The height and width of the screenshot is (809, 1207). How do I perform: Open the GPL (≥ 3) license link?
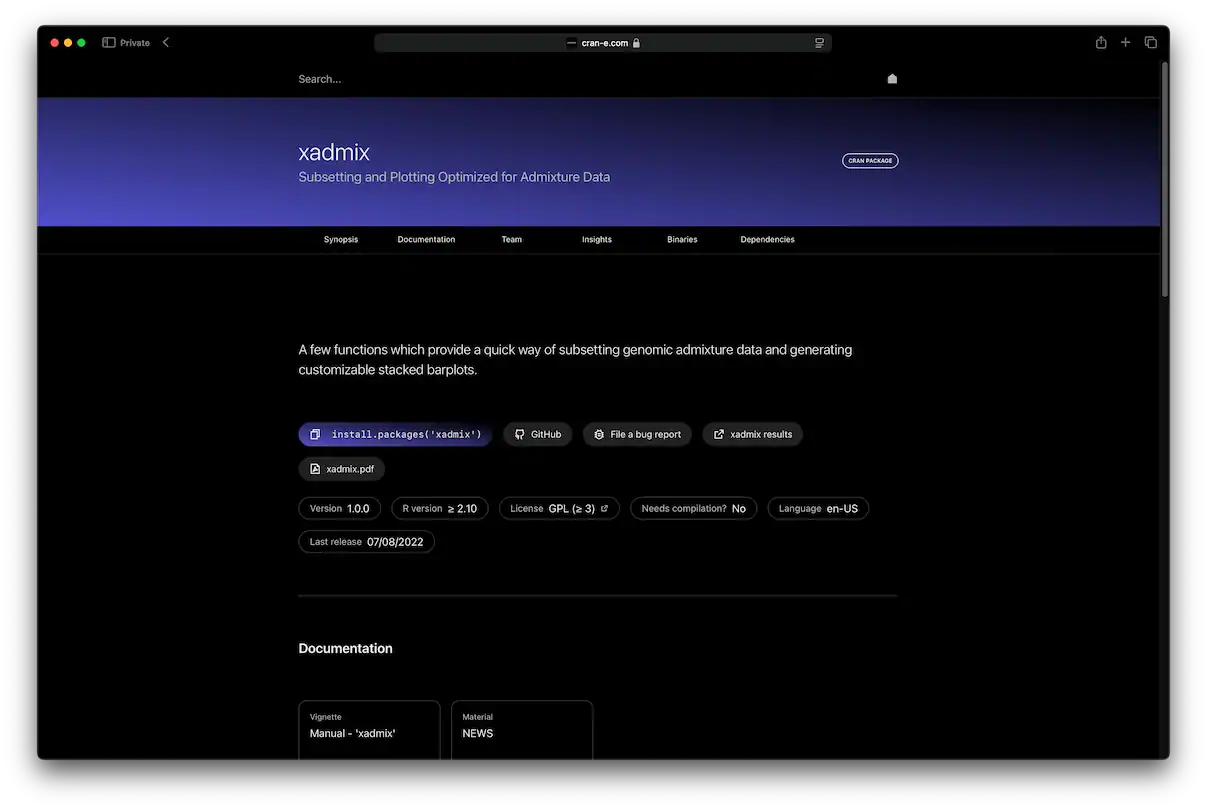(577, 509)
